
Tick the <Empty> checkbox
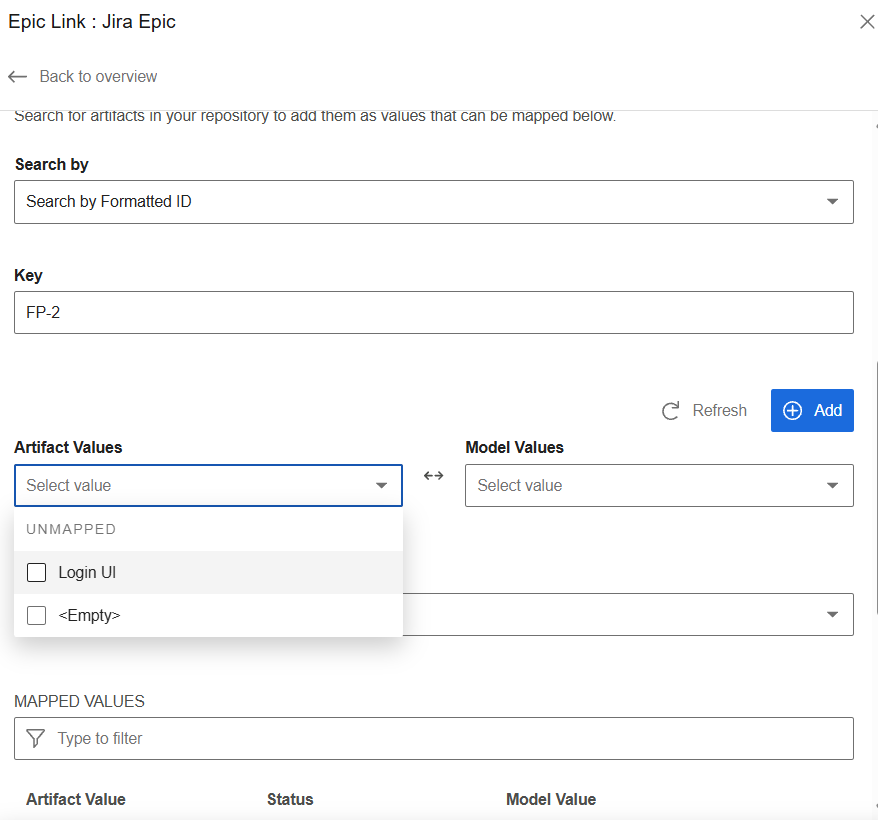tap(37, 616)
